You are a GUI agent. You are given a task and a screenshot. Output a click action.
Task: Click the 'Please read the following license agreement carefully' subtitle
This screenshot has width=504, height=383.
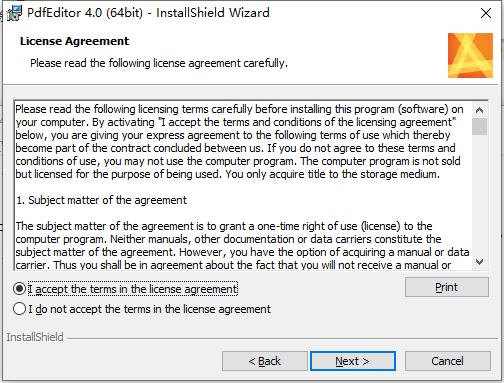[159, 63]
